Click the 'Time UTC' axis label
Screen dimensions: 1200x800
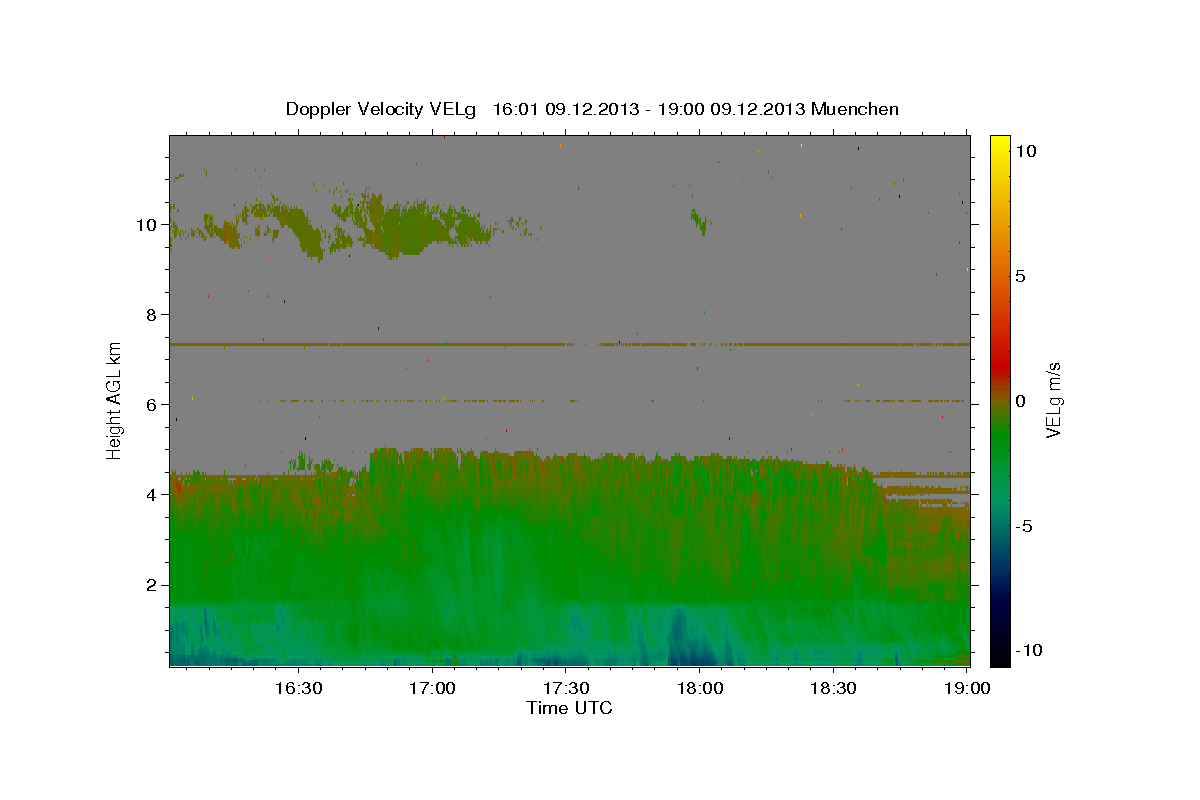569,708
